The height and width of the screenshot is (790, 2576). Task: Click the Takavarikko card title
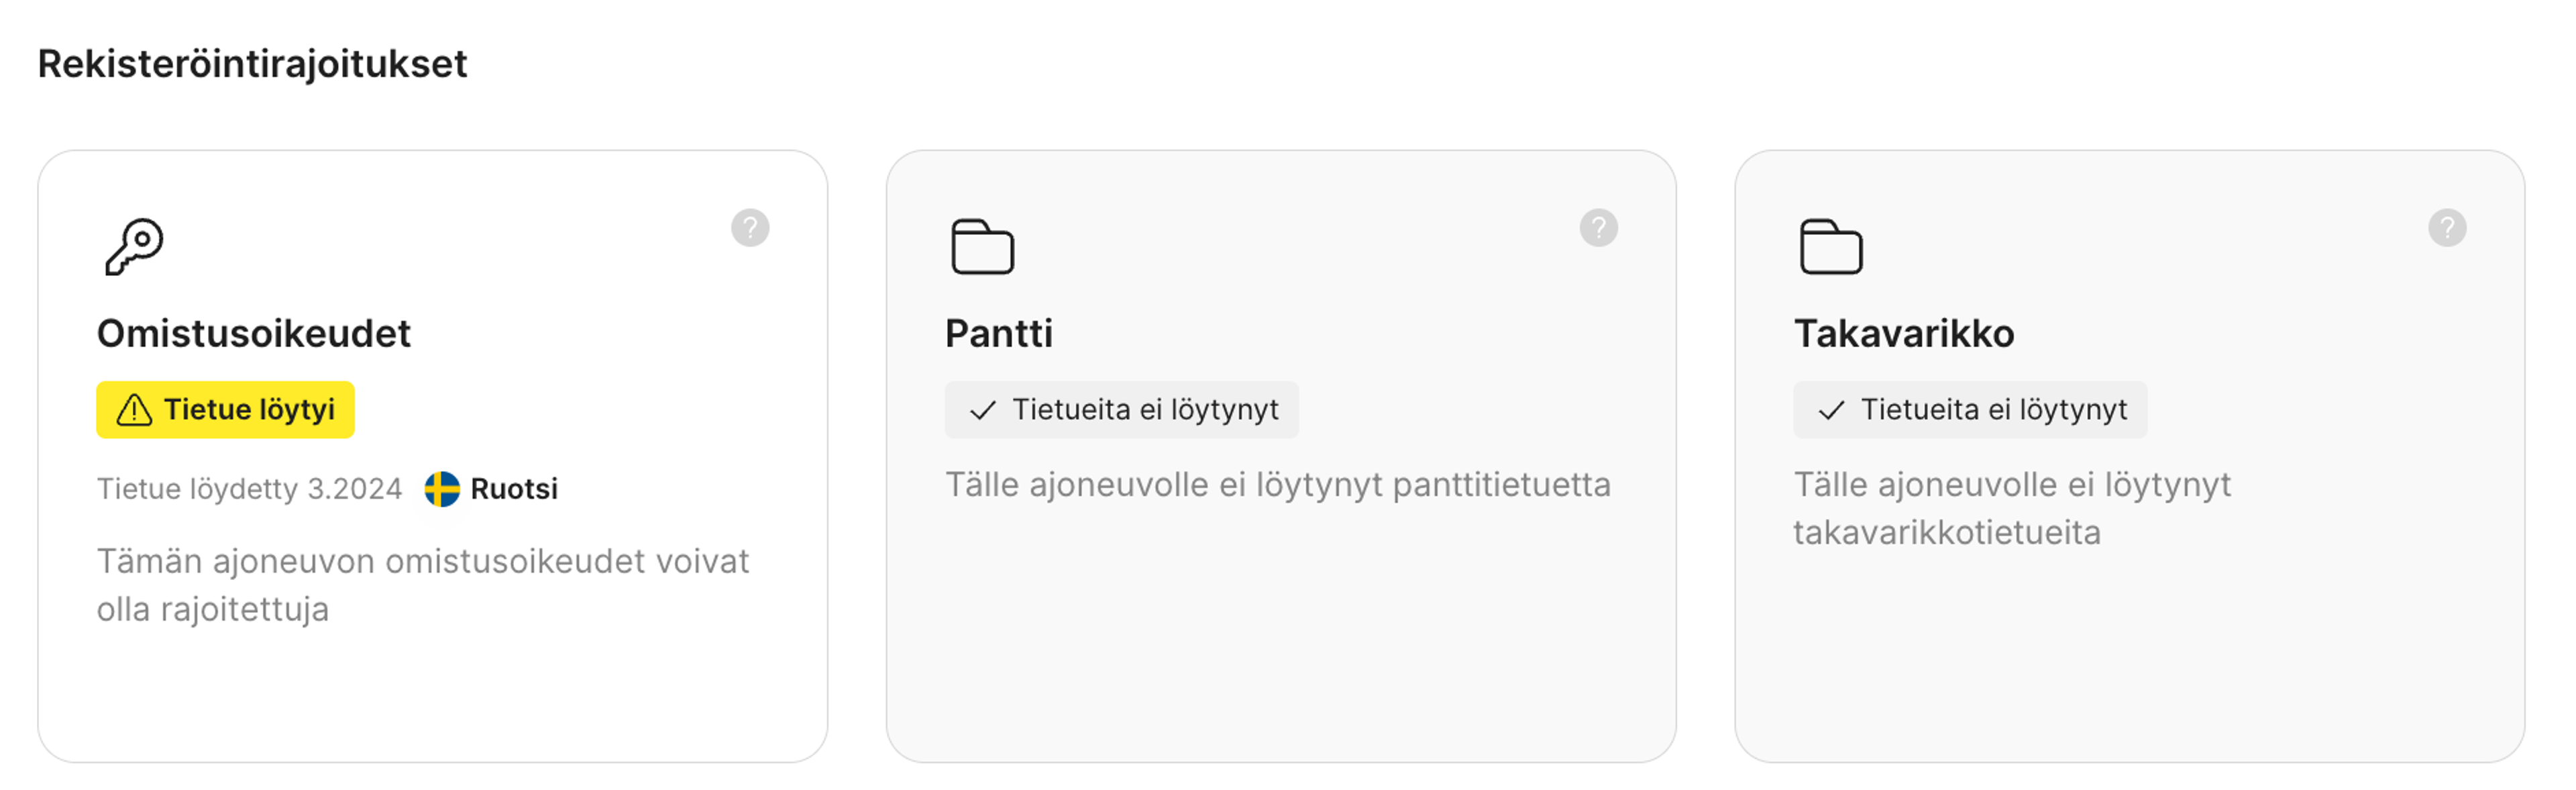1905,333
